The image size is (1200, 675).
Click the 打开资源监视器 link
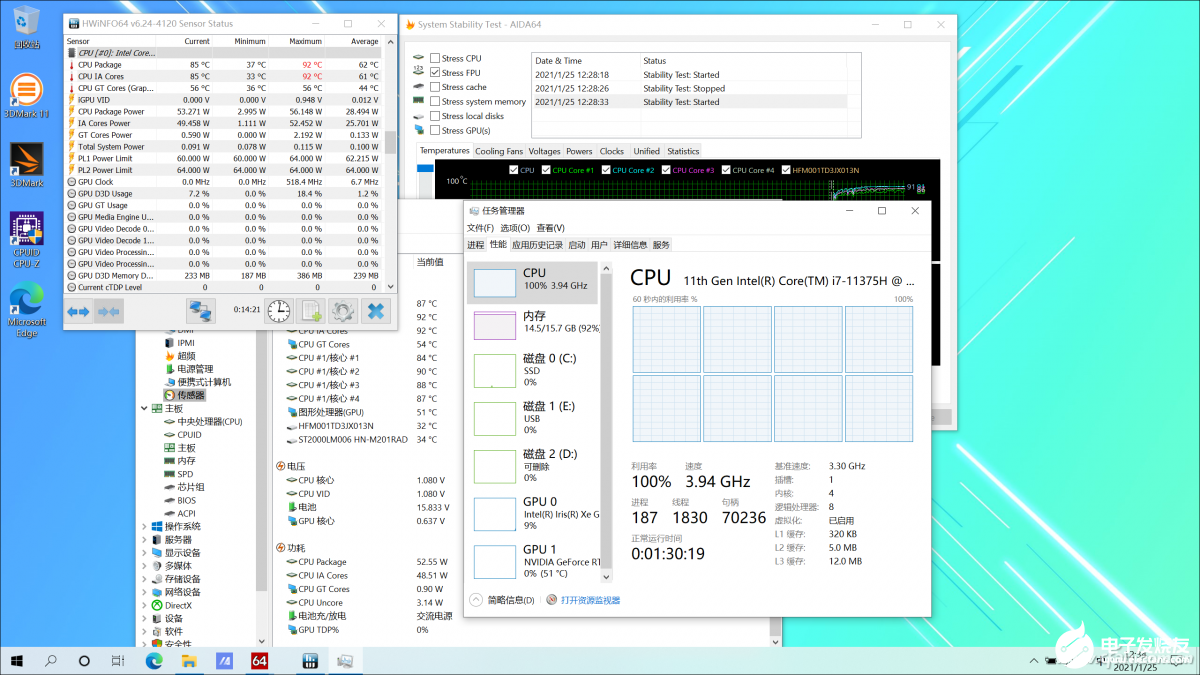[591, 600]
